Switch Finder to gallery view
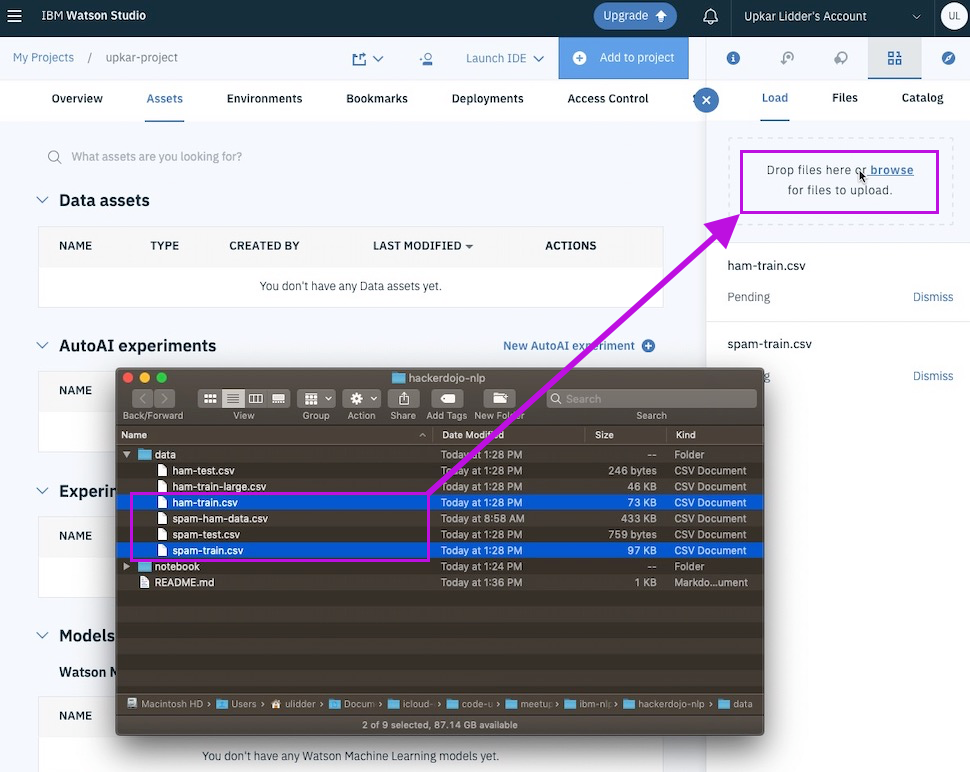 pyautogui.click(x=278, y=398)
